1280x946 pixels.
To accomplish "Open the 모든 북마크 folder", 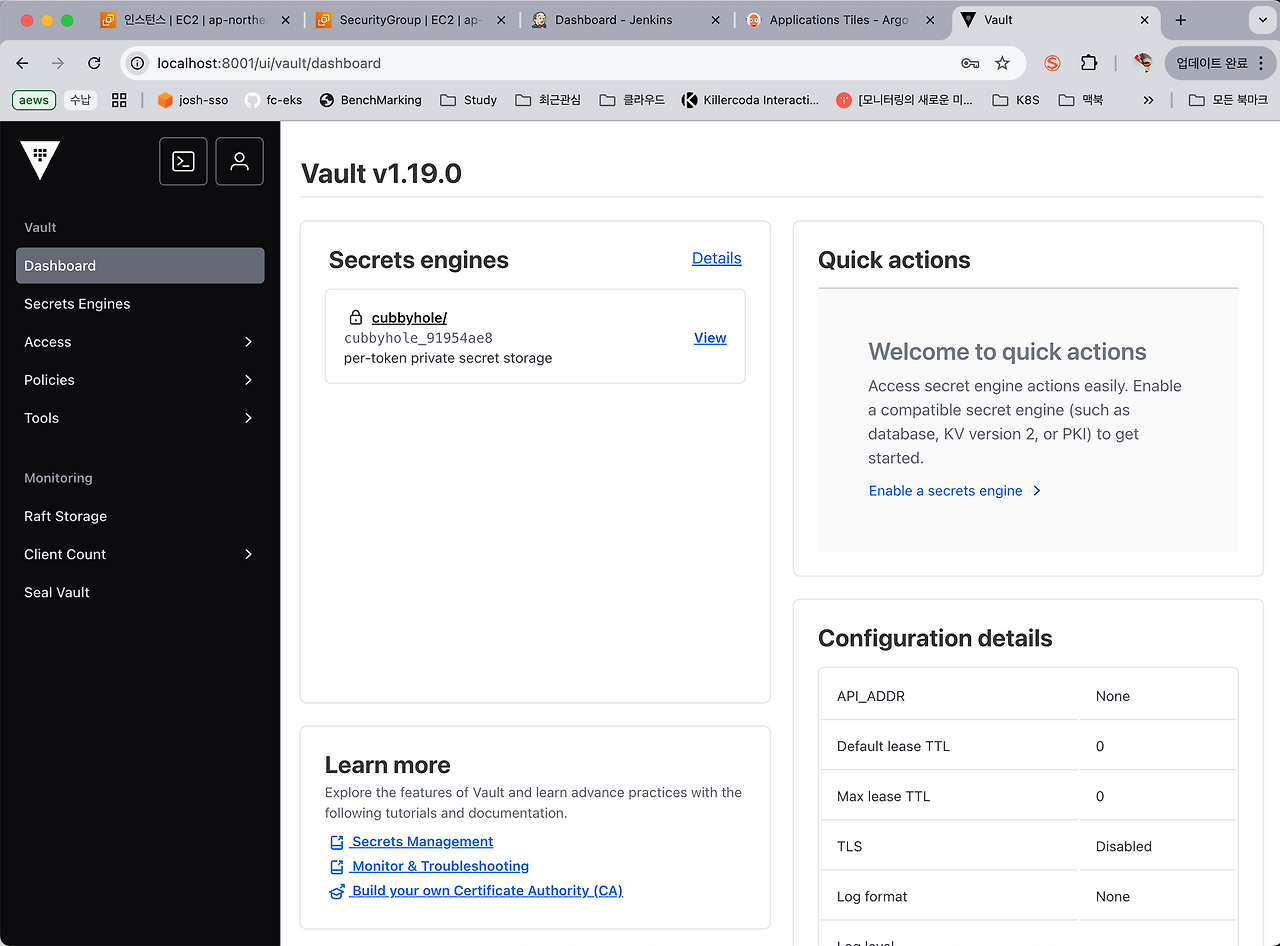I will click(1229, 100).
